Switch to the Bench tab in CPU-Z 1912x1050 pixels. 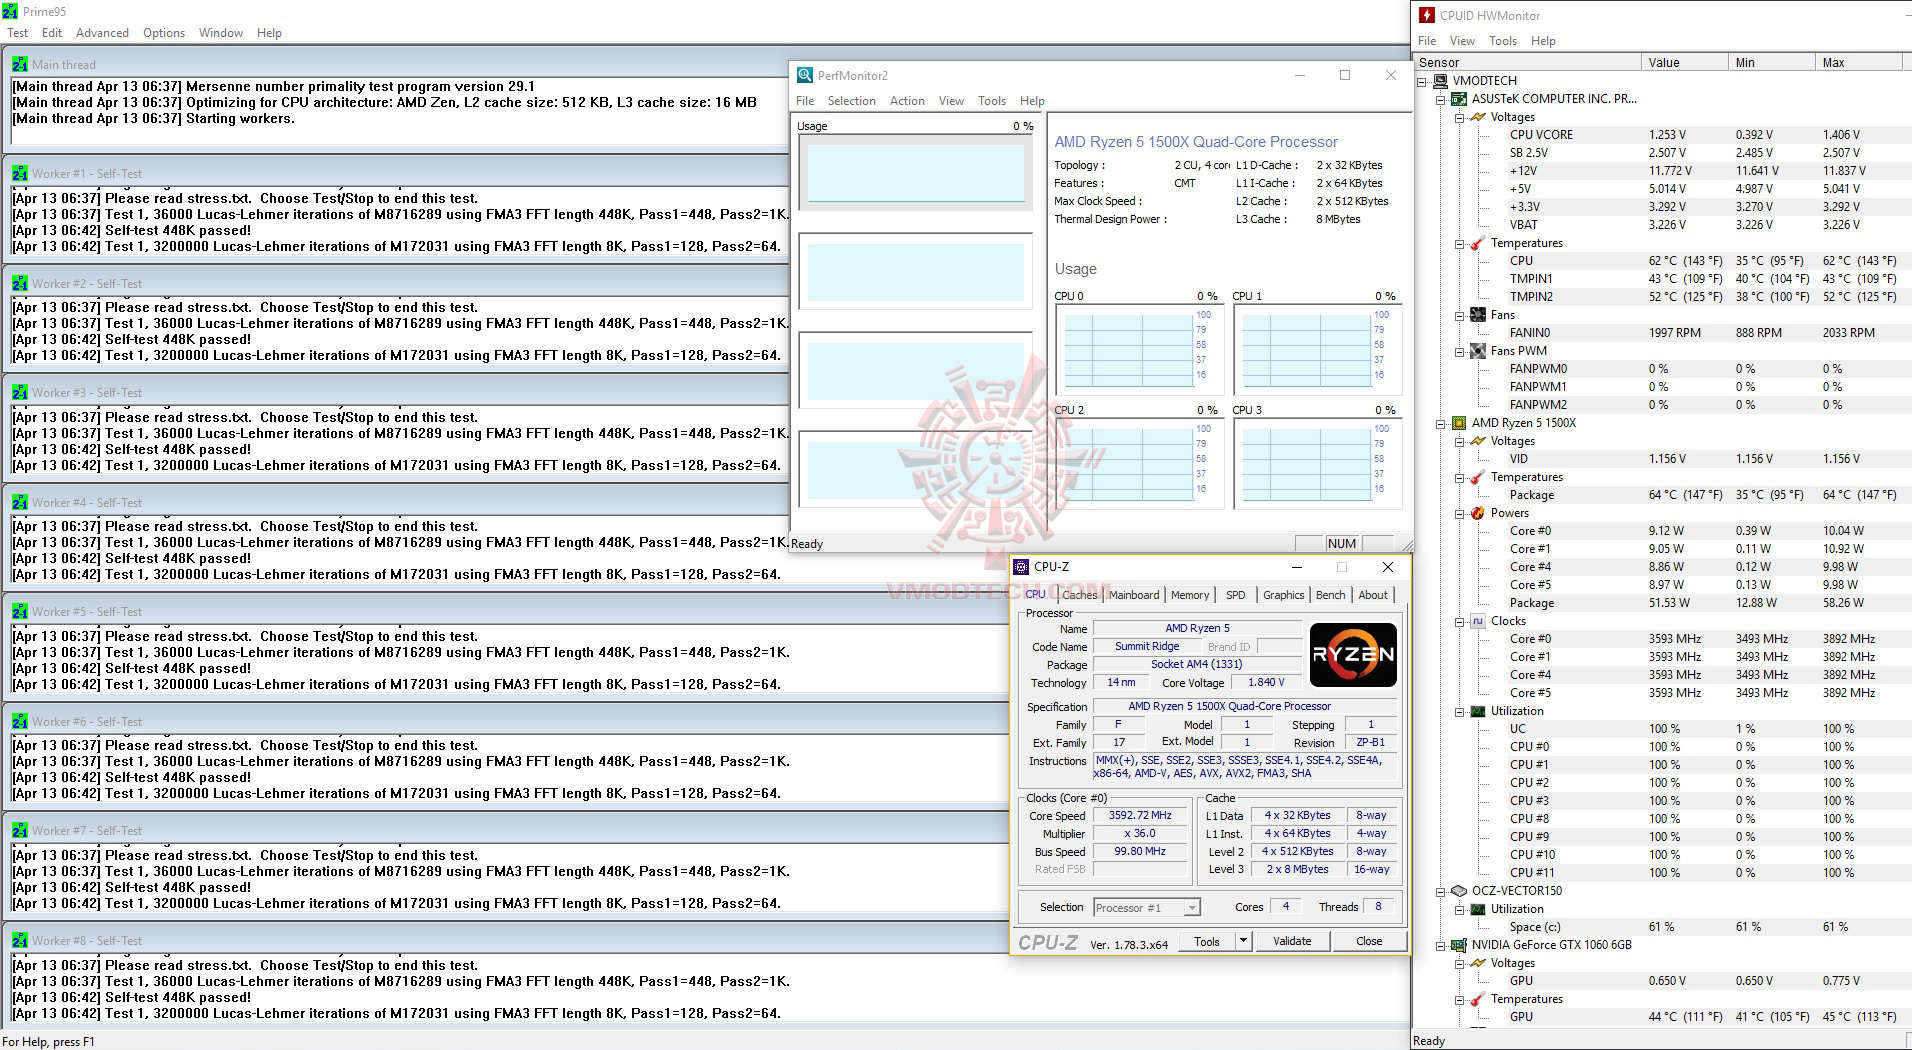point(1330,595)
